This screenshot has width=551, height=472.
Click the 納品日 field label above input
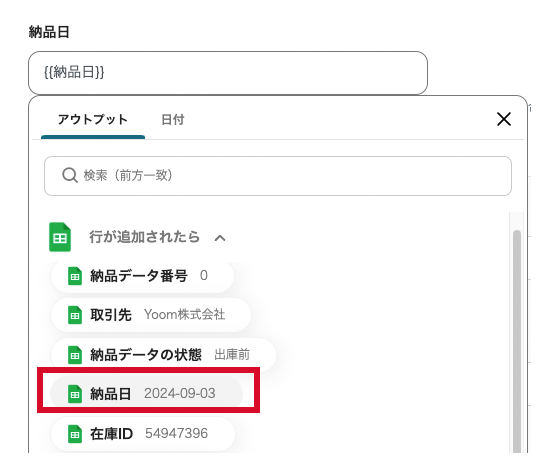pyautogui.click(x=49, y=32)
